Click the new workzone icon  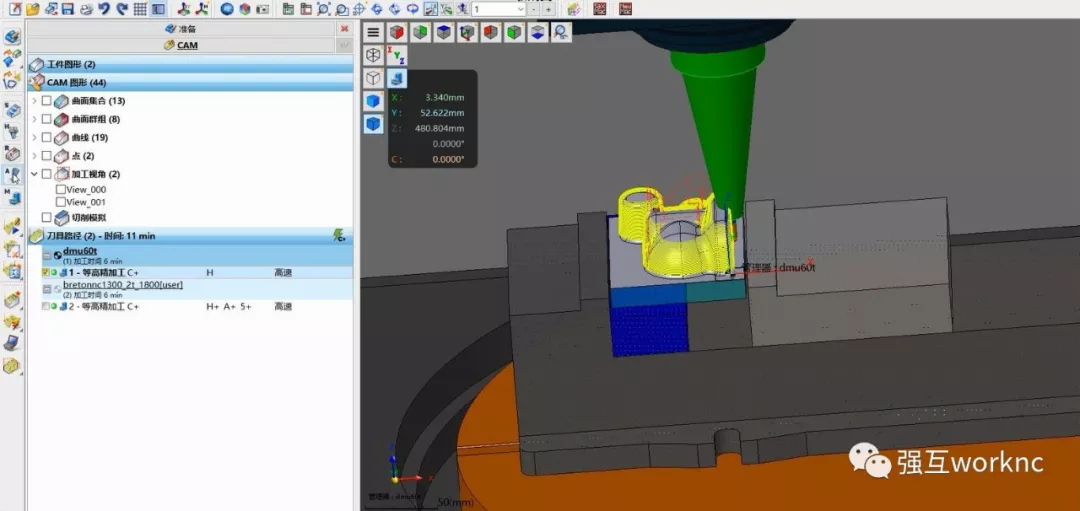[15, 9]
